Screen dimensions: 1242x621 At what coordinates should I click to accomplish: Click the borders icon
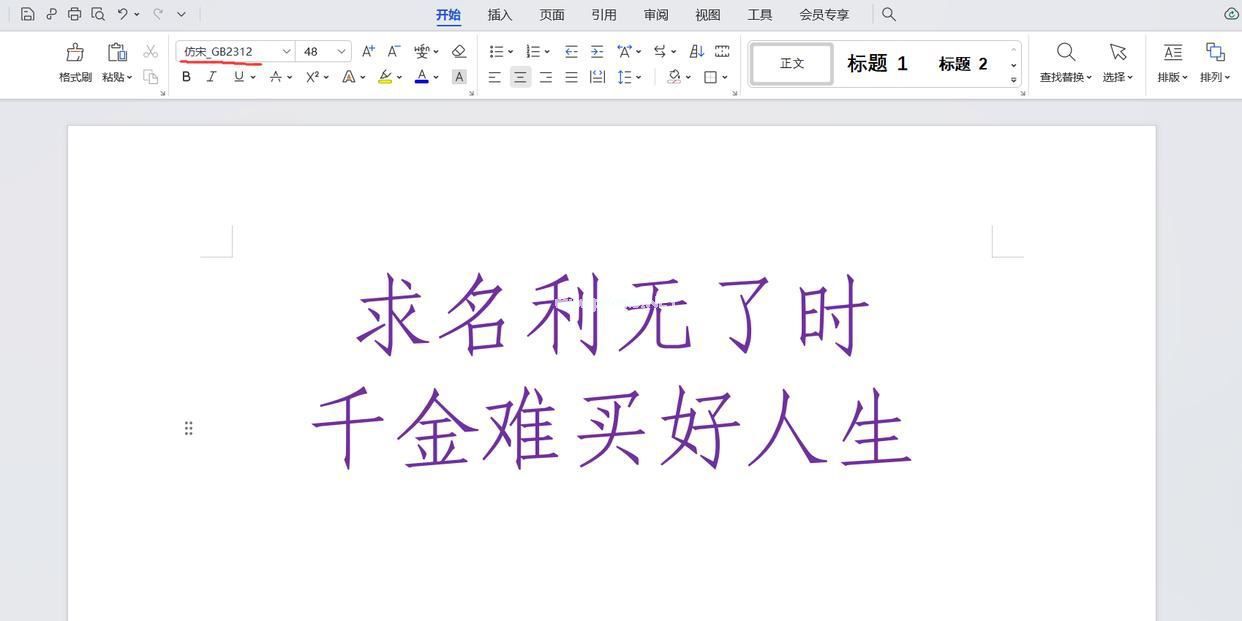point(711,77)
